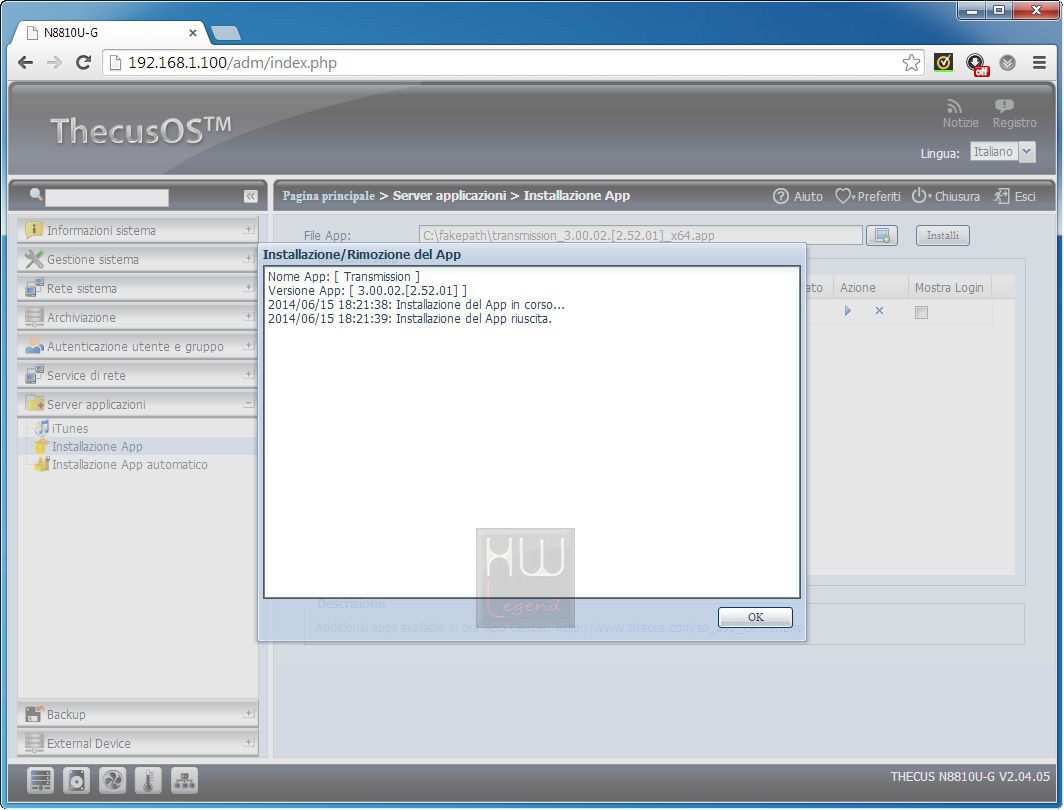Reload the page in the browser
The width and height of the screenshot is (1064, 810).
83,63
